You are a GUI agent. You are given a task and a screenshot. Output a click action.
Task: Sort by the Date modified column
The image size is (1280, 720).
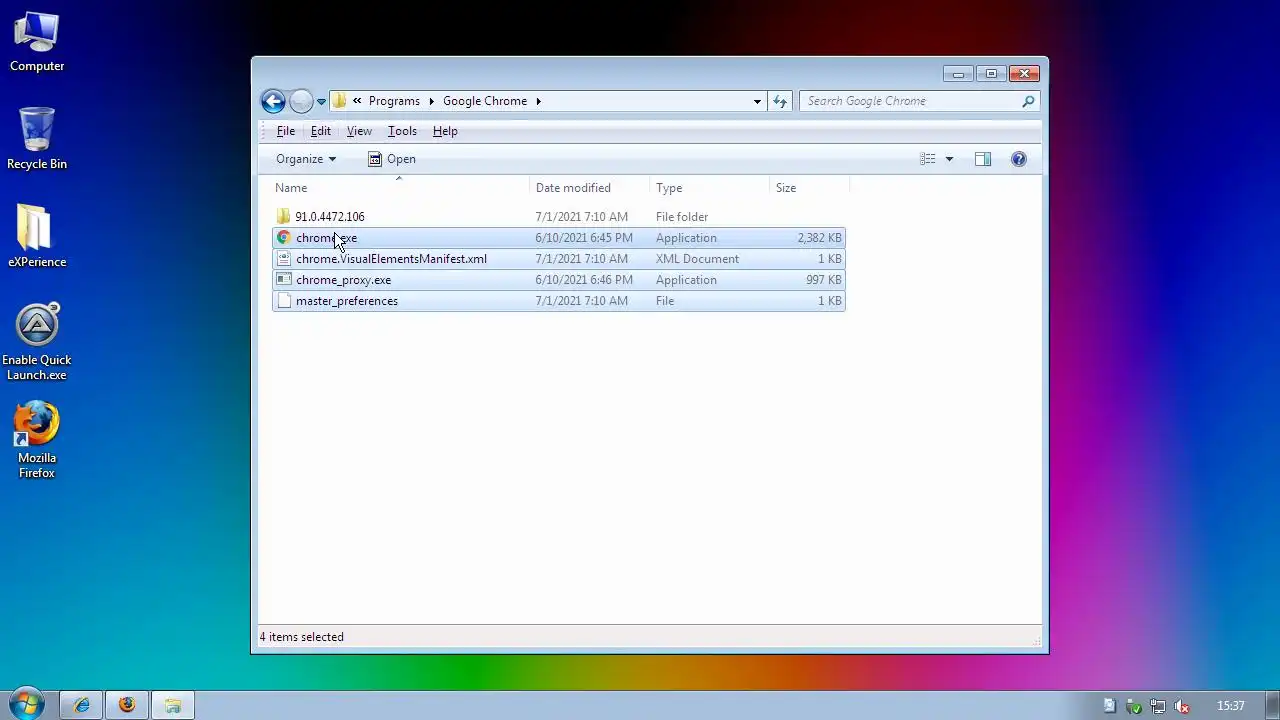[x=590, y=188]
